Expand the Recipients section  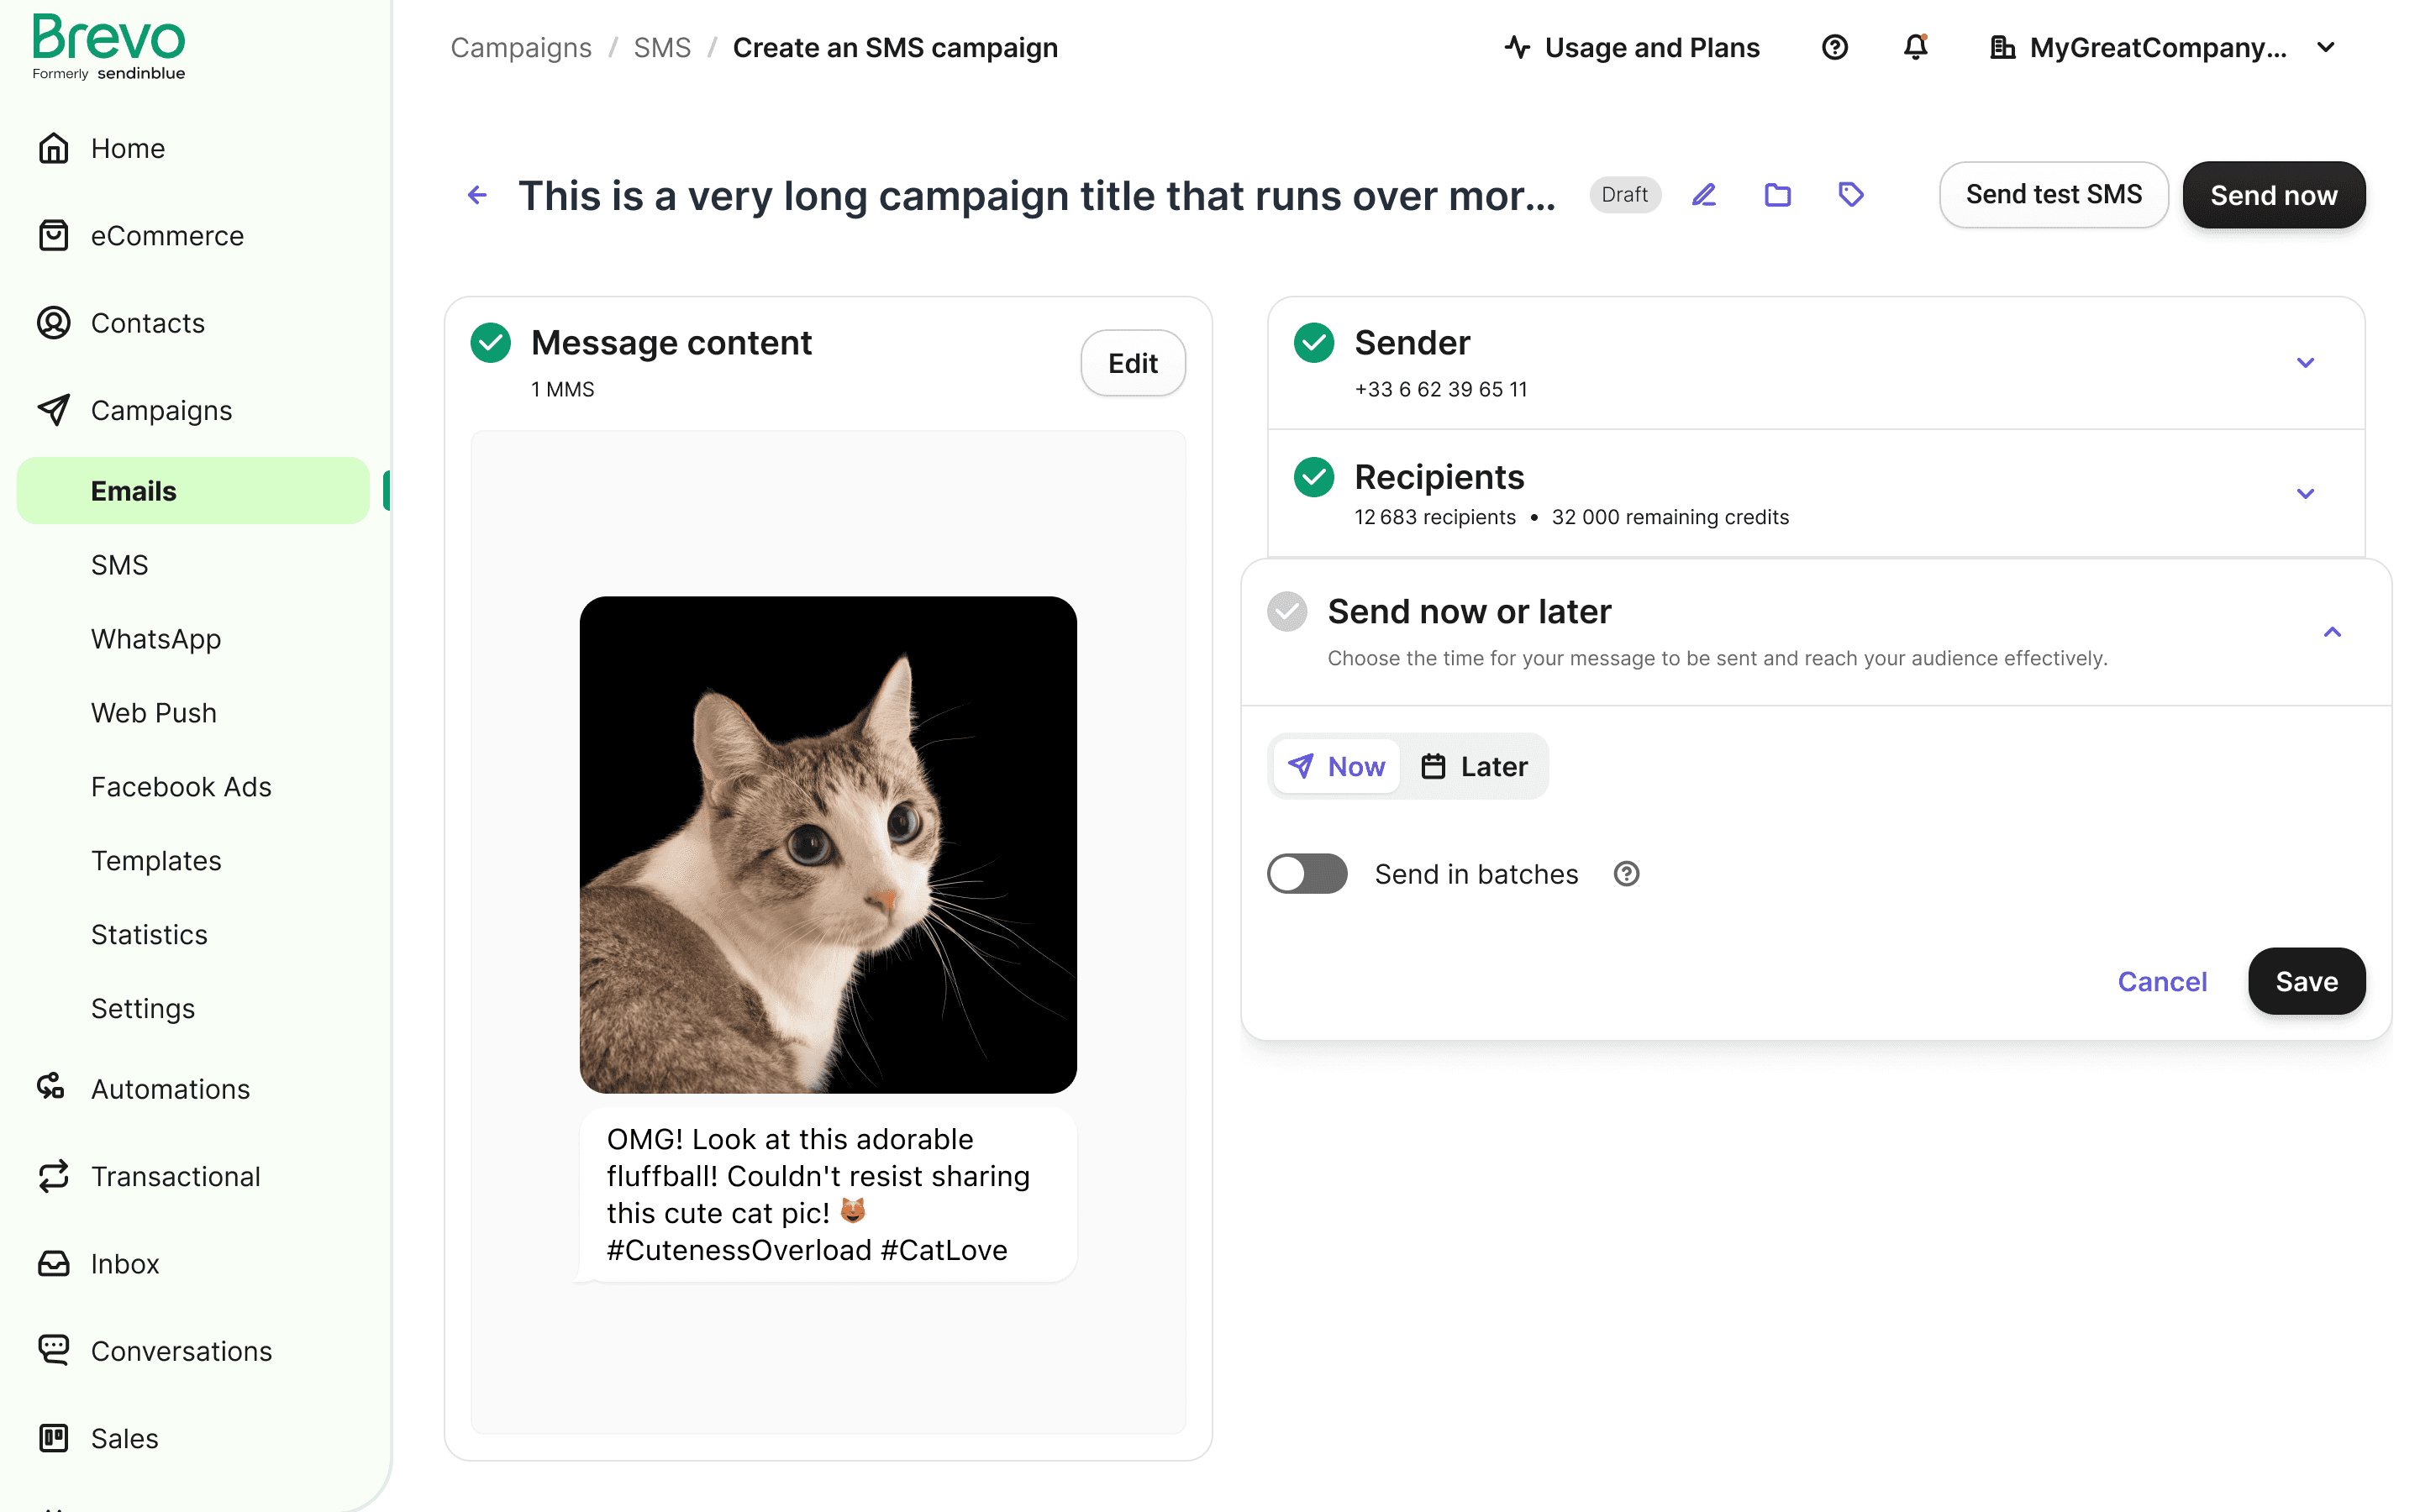[2305, 493]
